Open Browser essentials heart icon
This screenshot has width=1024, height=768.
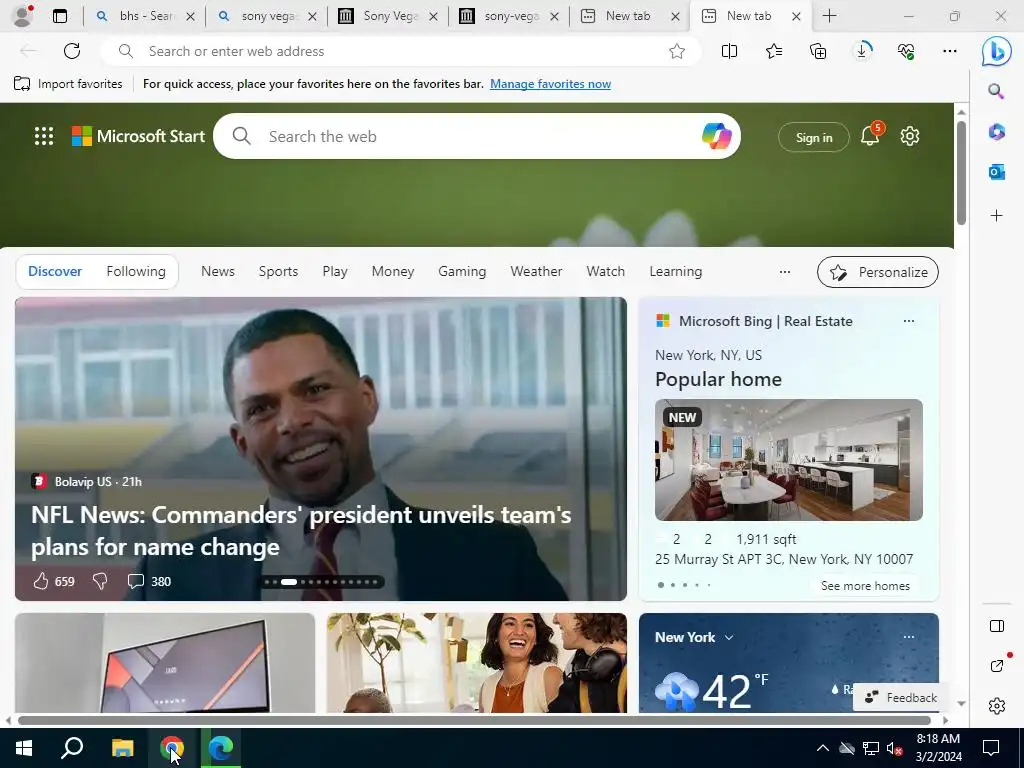(906, 51)
